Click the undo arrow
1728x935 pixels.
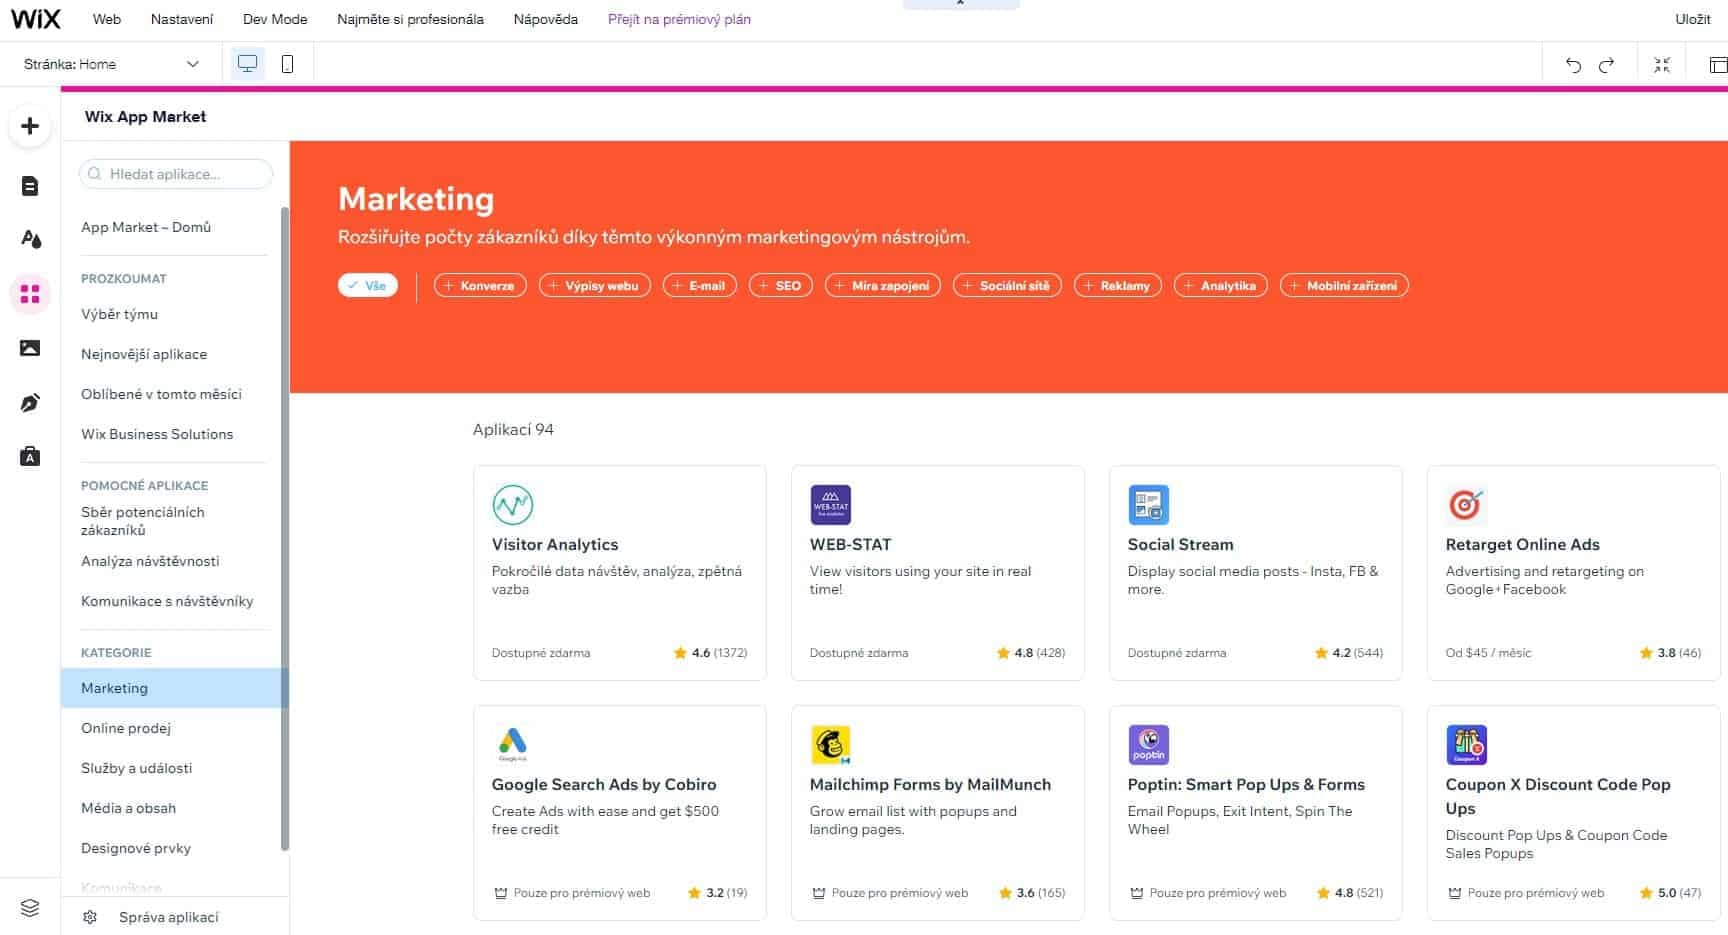click(x=1573, y=65)
